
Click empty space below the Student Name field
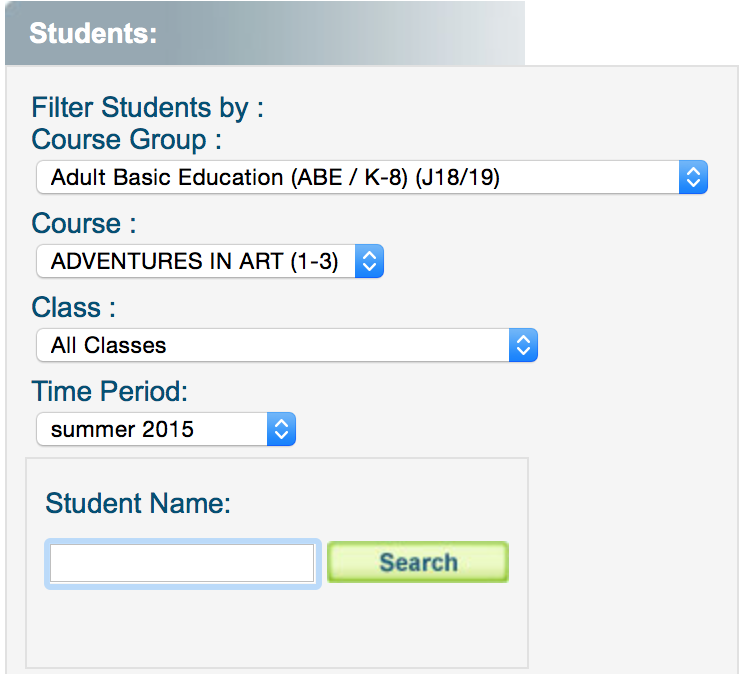point(275,625)
